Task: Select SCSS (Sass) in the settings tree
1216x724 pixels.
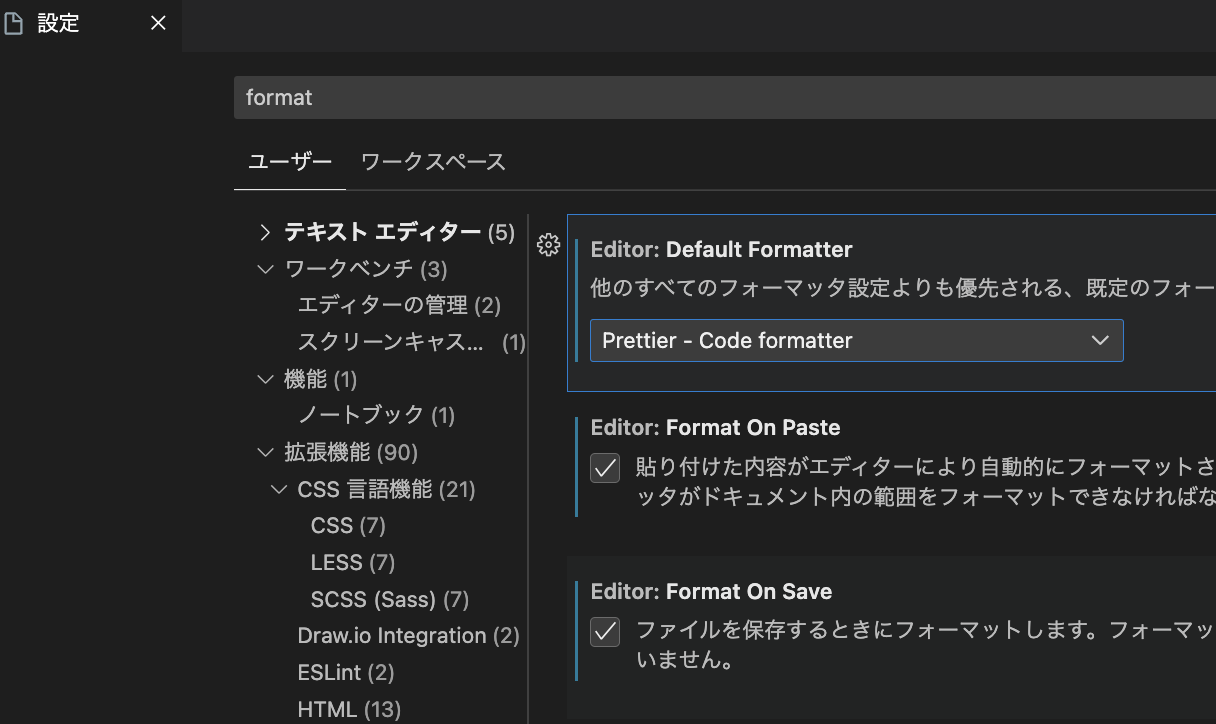Action: [x=389, y=600]
